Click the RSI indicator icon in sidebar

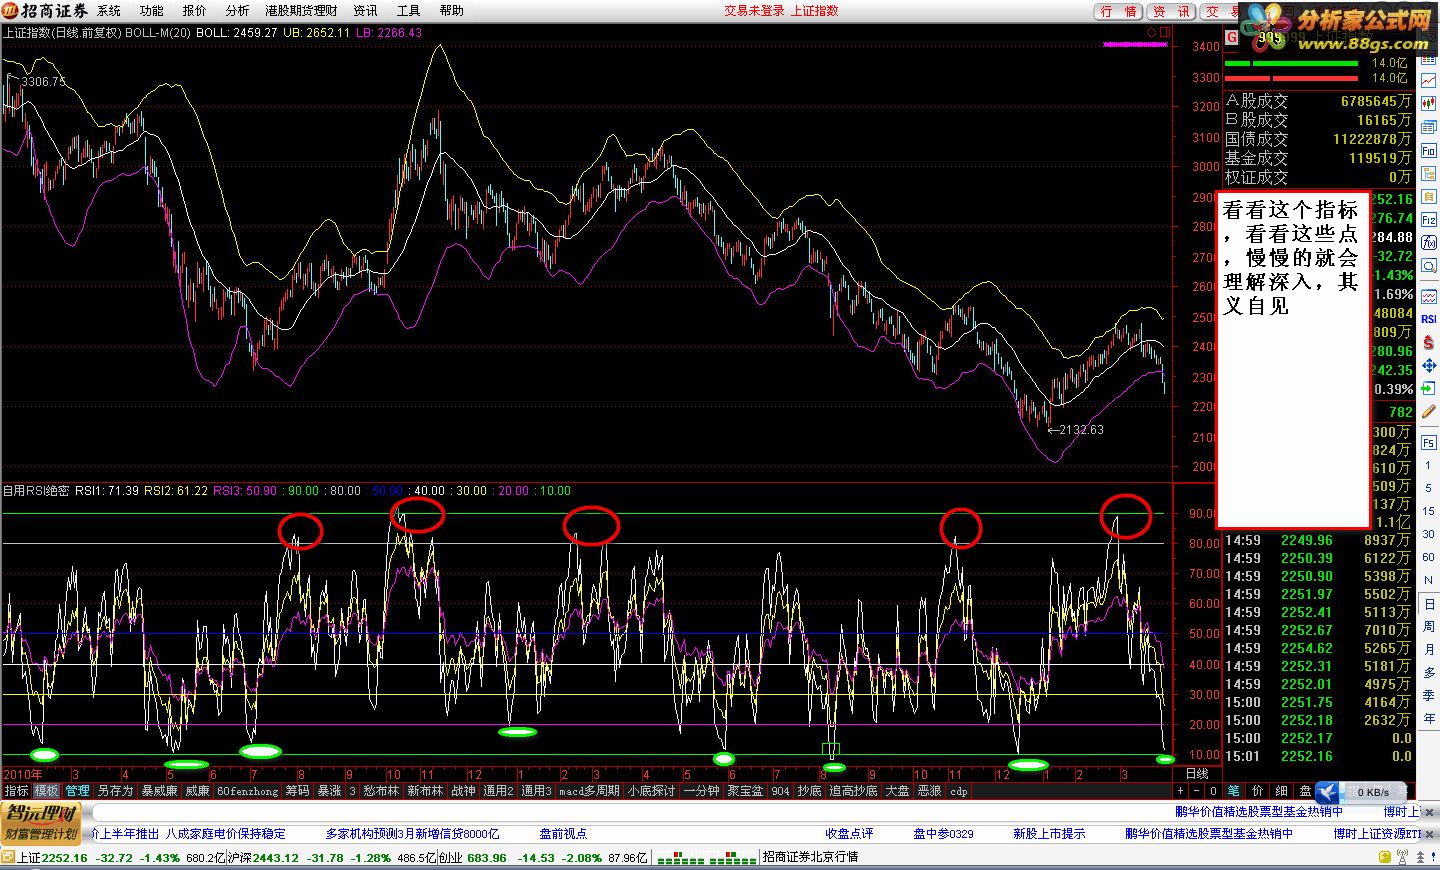[x=1429, y=319]
